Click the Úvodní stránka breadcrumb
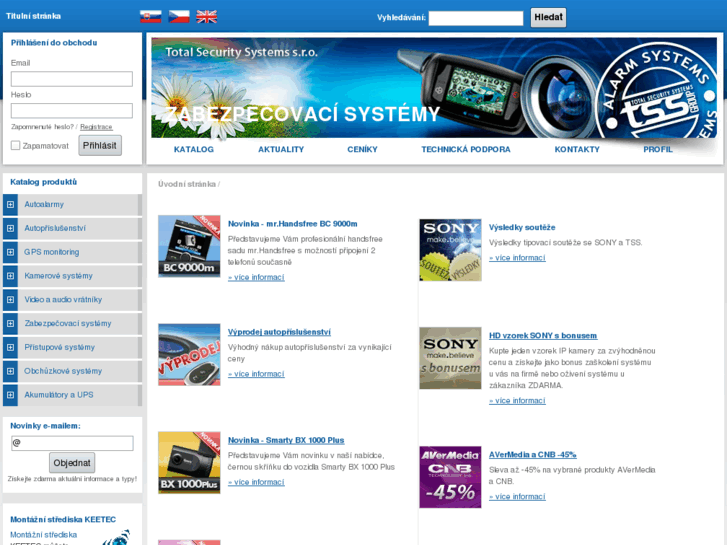 point(187,184)
